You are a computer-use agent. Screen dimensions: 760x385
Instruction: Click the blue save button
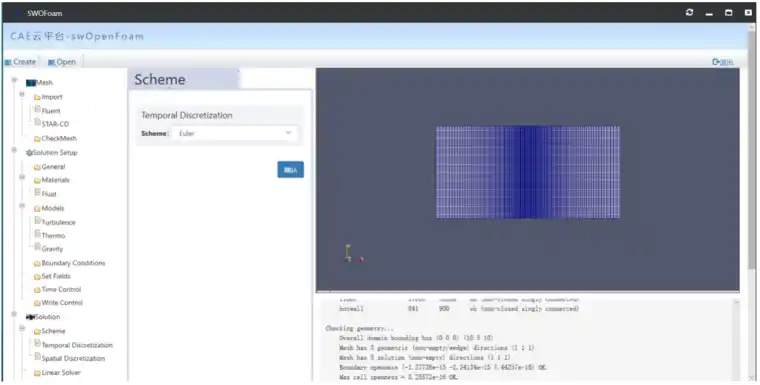(290, 170)
